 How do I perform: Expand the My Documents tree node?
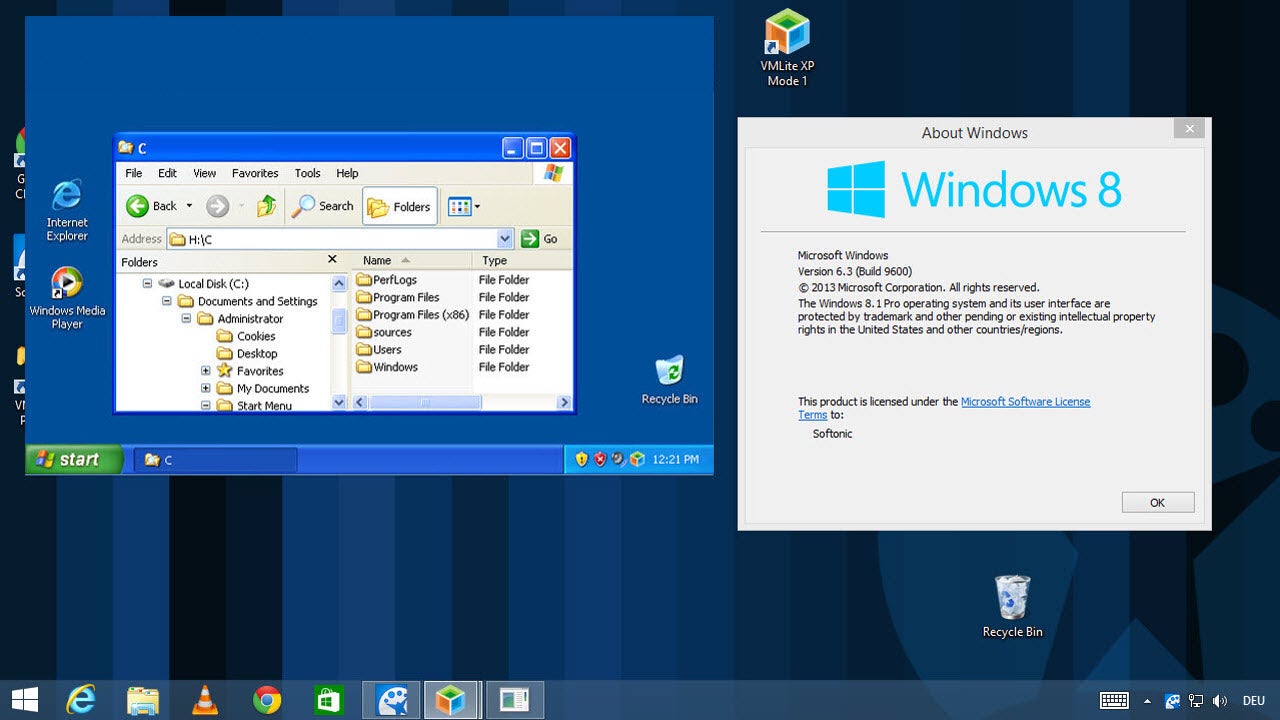[x=206, y=389]
